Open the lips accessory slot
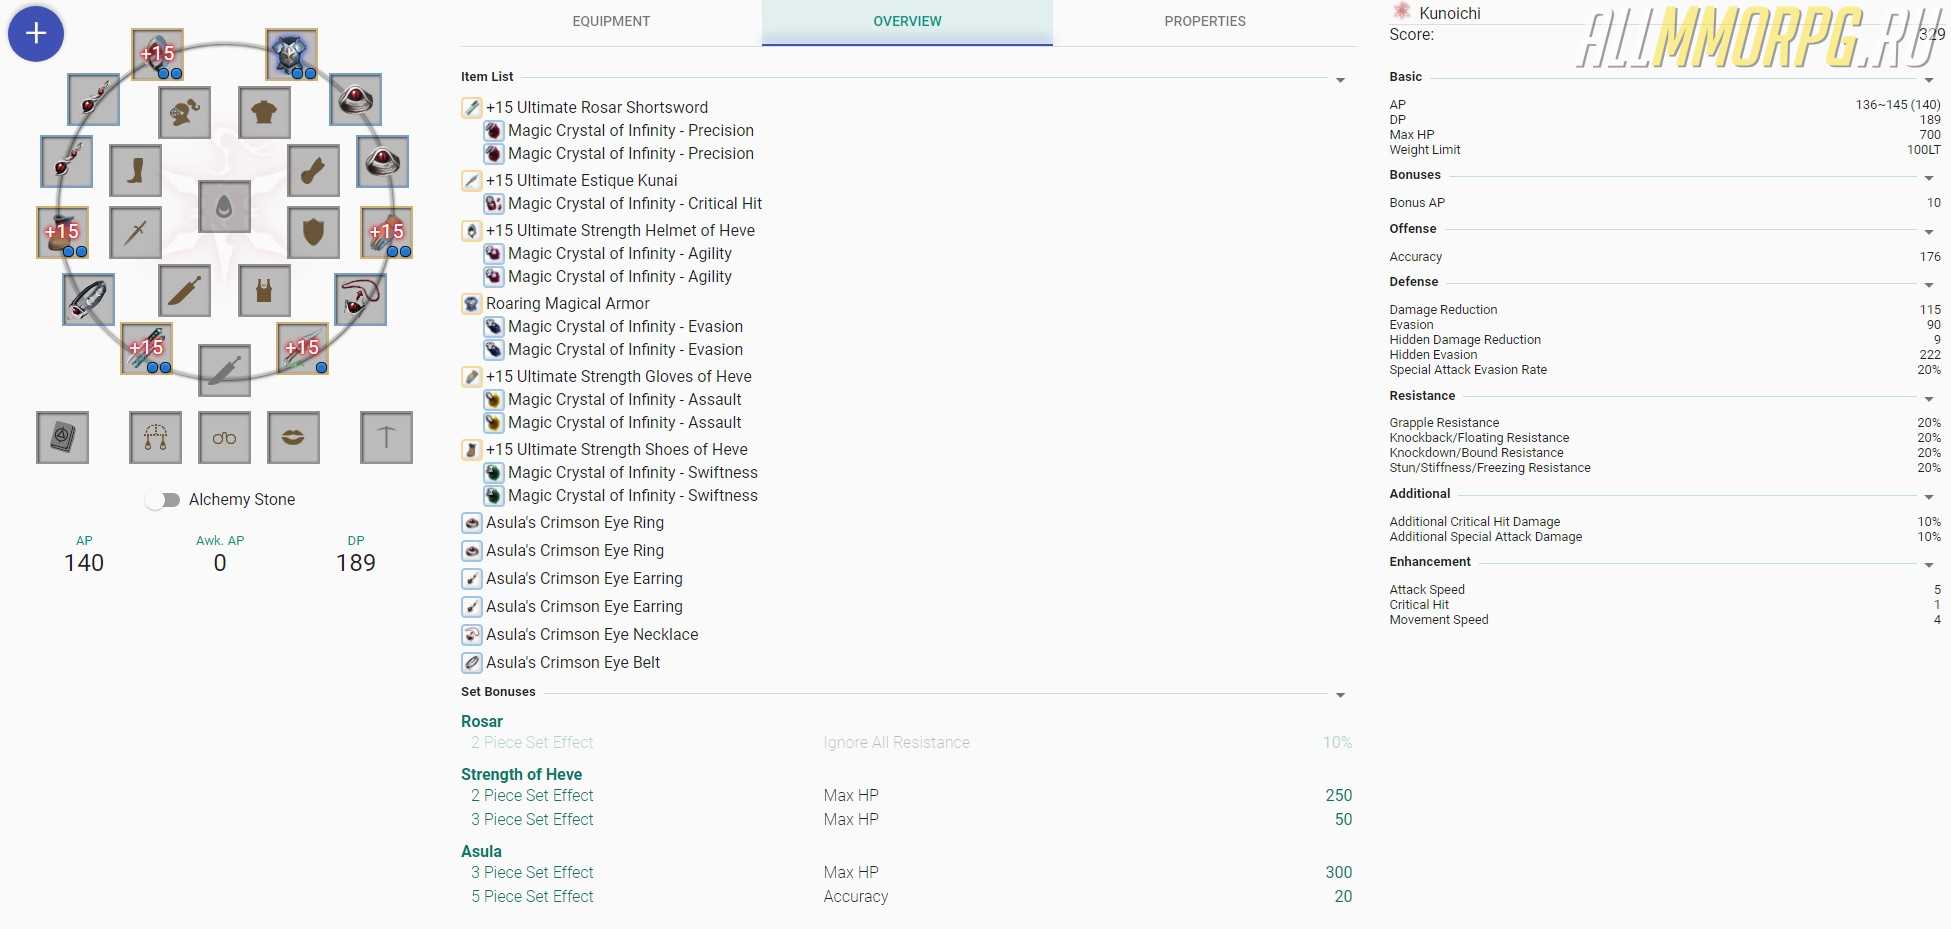Viewport: 1951px width, 929px height. pyautogui.click(x=293, y=437)
